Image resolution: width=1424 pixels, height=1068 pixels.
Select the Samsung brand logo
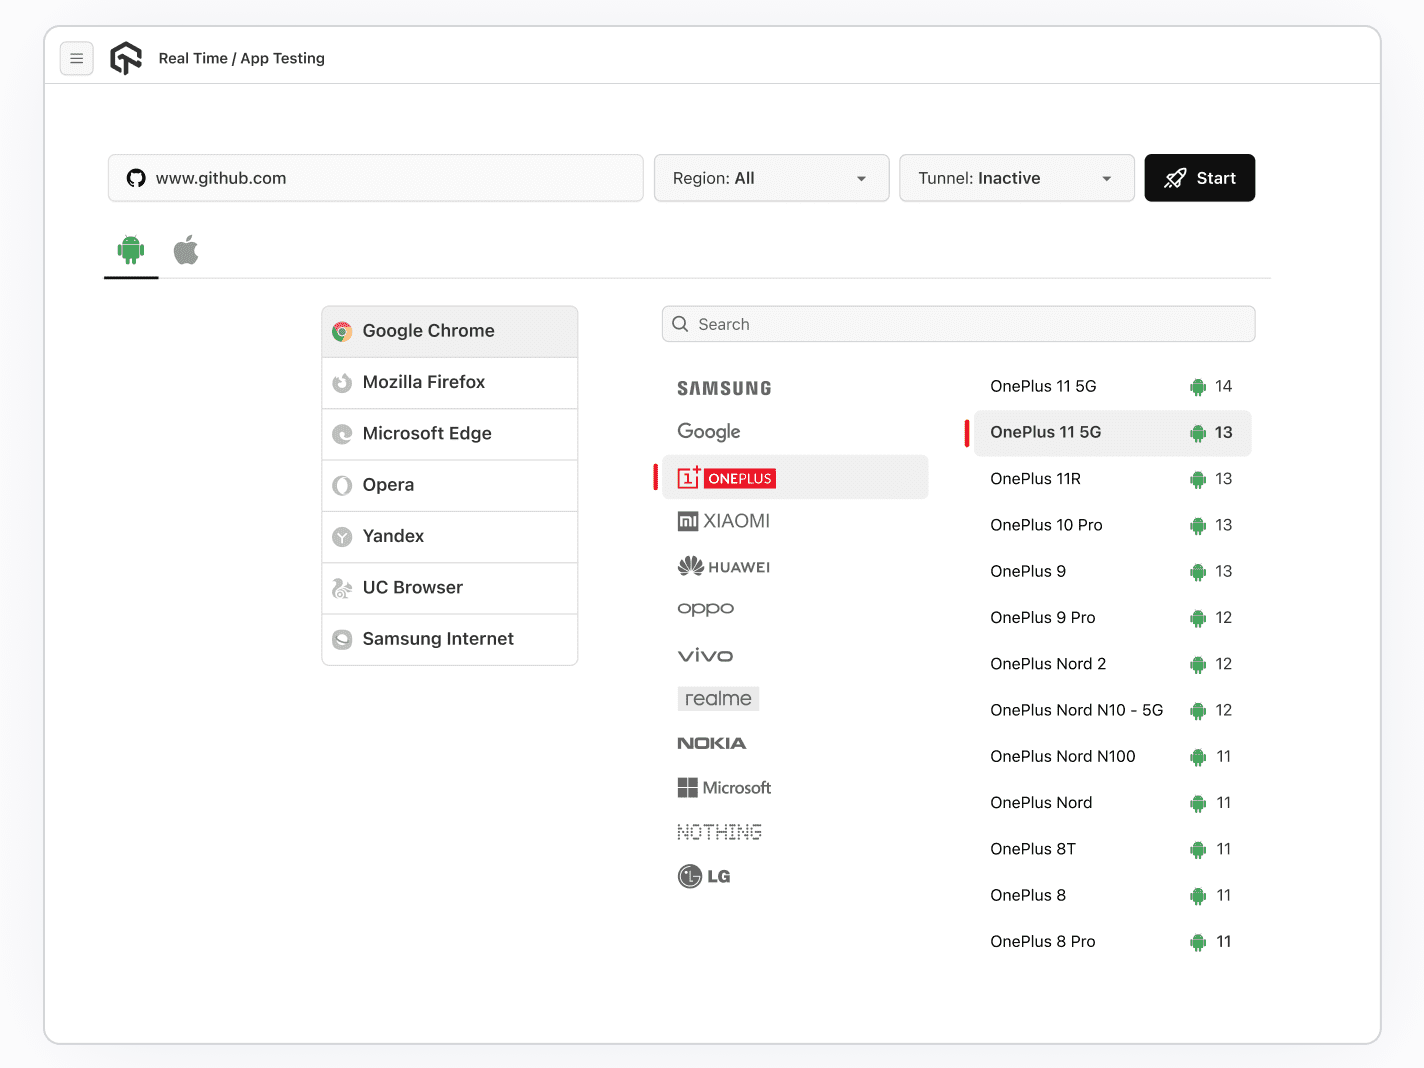point(724,388)
